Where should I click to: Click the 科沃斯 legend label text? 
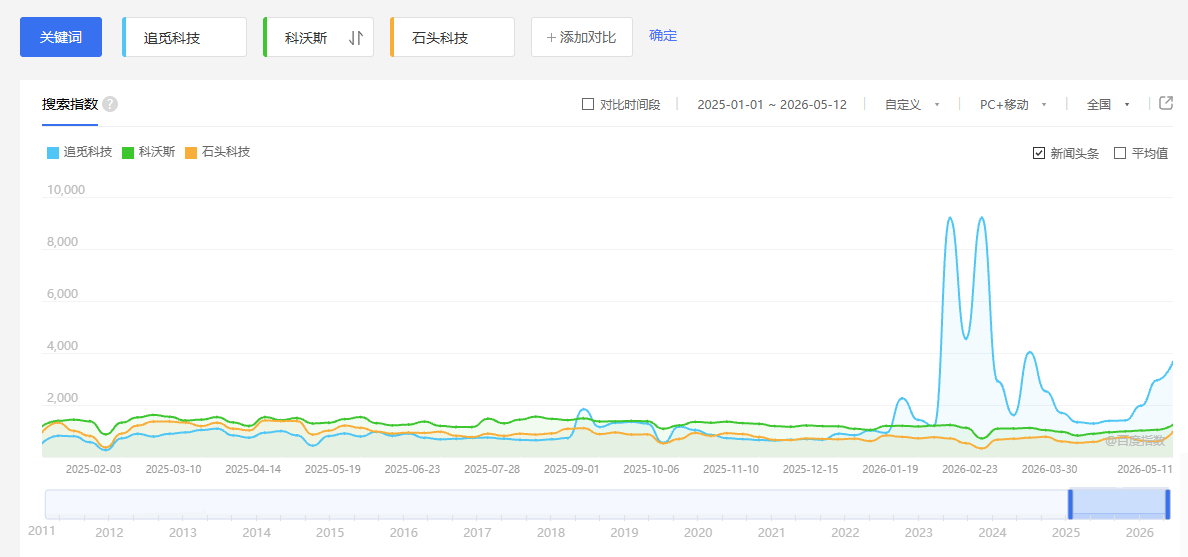click(x=157, y=152)
